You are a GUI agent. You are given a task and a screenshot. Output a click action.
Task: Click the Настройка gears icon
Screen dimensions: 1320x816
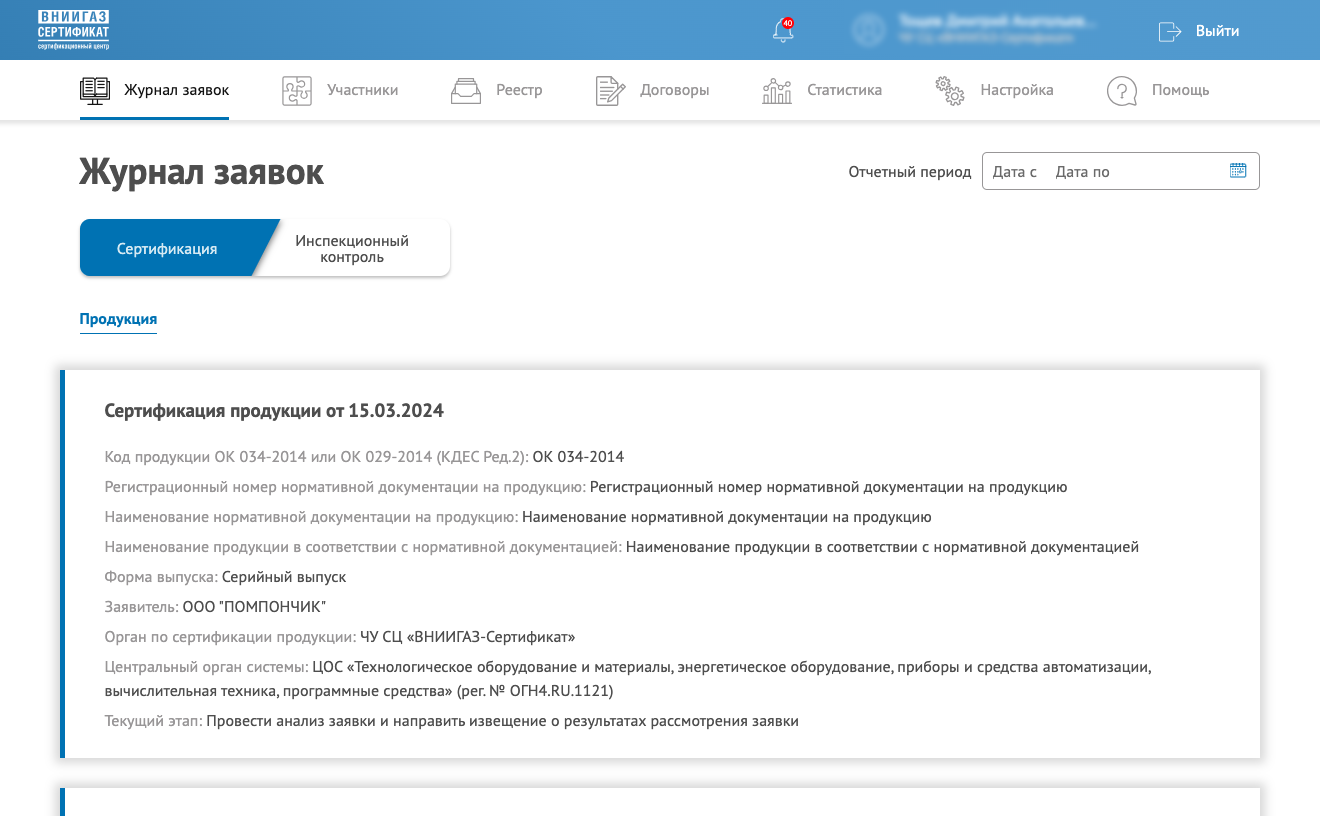pyautogui.click(x=949, y=90)
